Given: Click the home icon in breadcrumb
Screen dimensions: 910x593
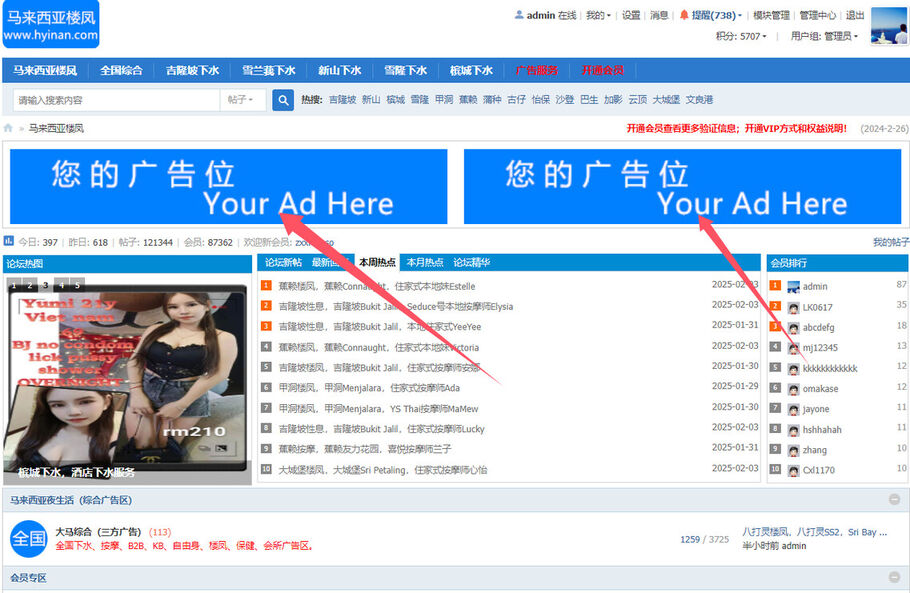Looking at the screenshot, I should tap(9, 128).
